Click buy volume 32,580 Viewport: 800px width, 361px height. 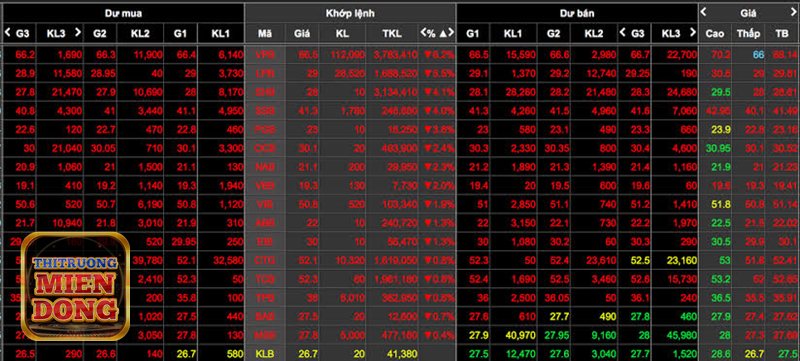pyautogui.click(x=228, y=261)
